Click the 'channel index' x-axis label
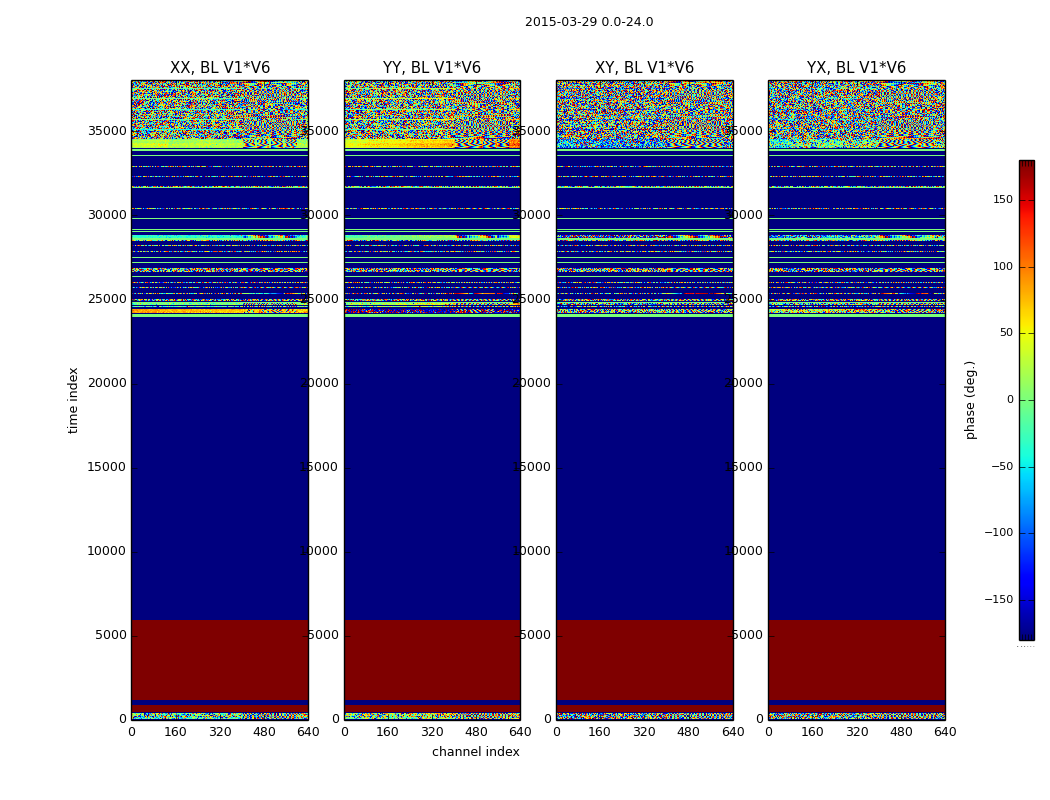Screen dimensions: 1050x800 pos(475,752)
